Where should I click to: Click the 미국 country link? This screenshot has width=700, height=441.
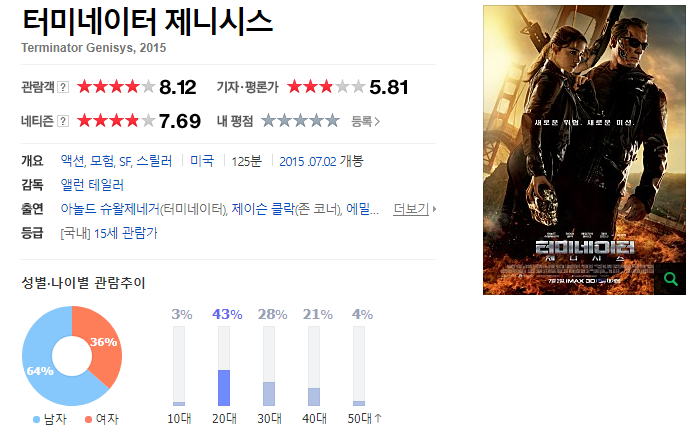click(x=202, y=161)
